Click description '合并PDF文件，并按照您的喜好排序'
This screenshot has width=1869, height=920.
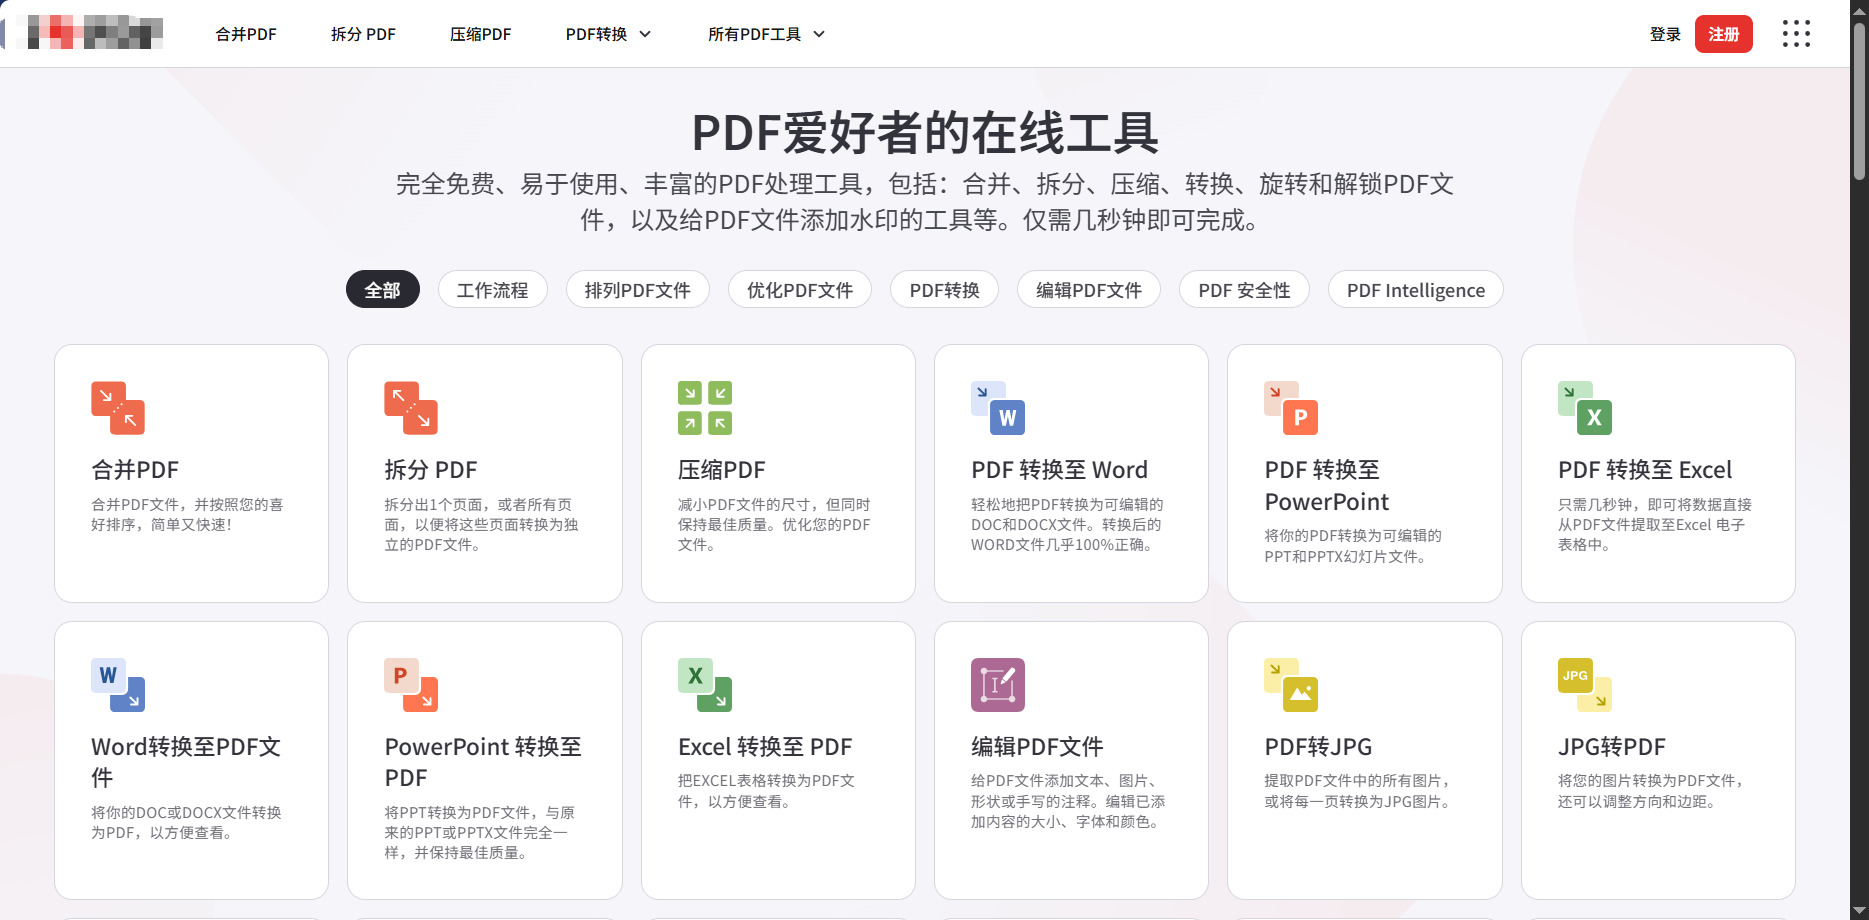point(187,514)
